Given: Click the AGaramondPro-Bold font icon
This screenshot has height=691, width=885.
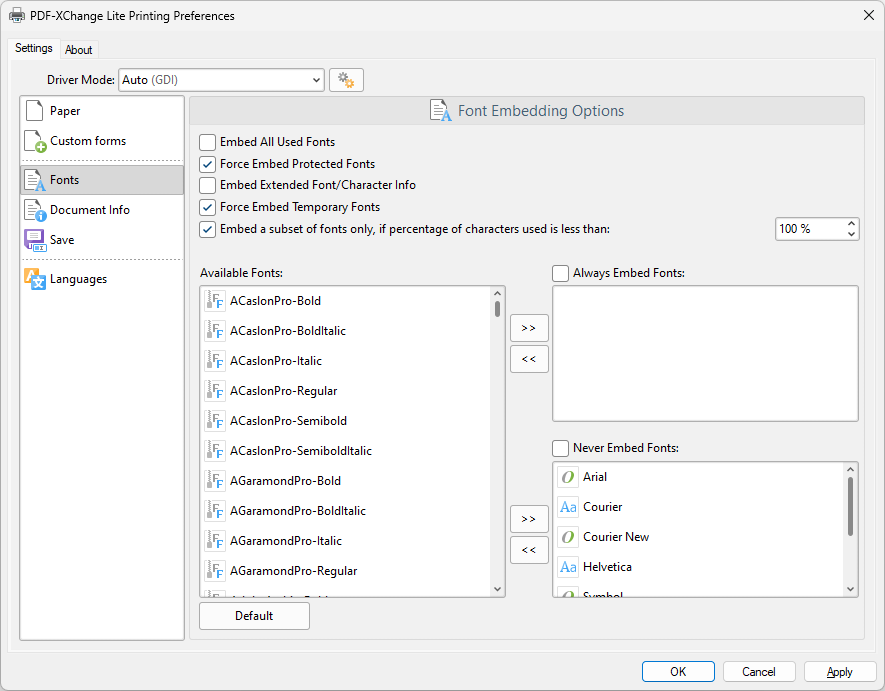Looking at the screenshot, I should [215, 480].
